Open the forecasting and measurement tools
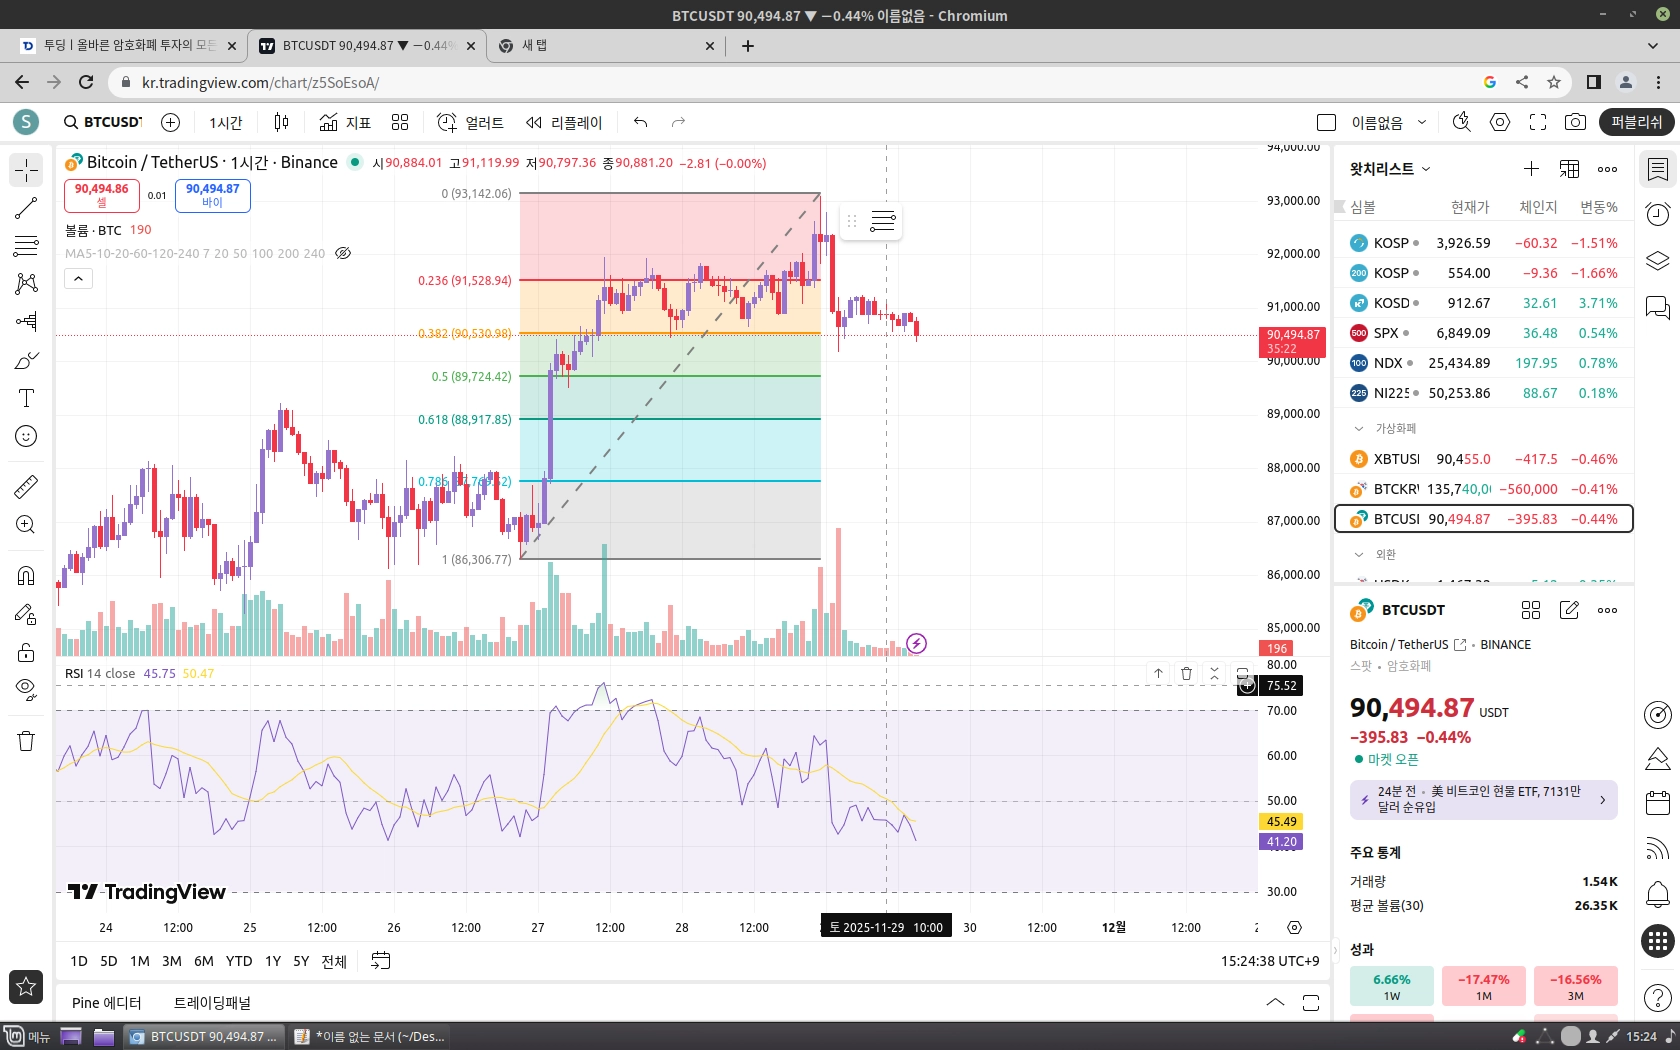This screenshot has width=1680, height=1050. pyautogui.click(x=26, y=322)
